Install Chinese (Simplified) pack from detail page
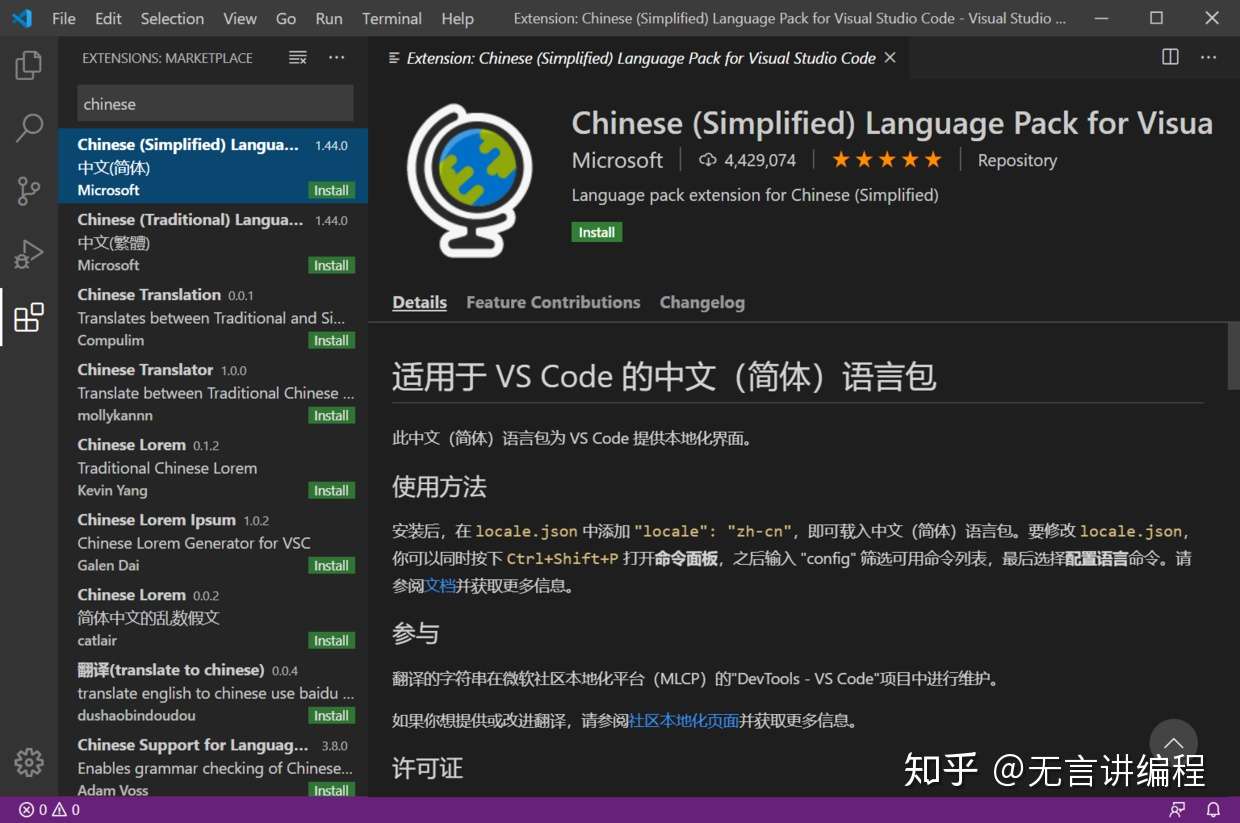The width and height of the screenshot is (1240, 823). (597, 232)
